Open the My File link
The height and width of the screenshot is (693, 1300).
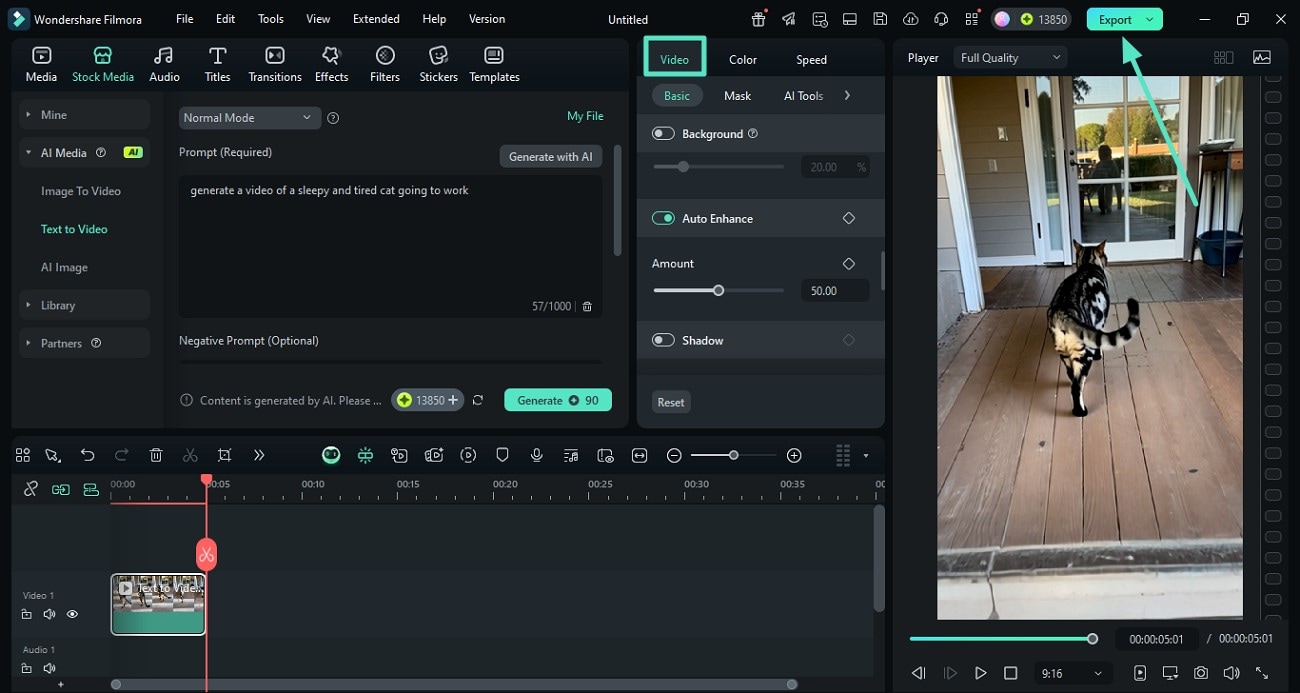tap(585, 116)
